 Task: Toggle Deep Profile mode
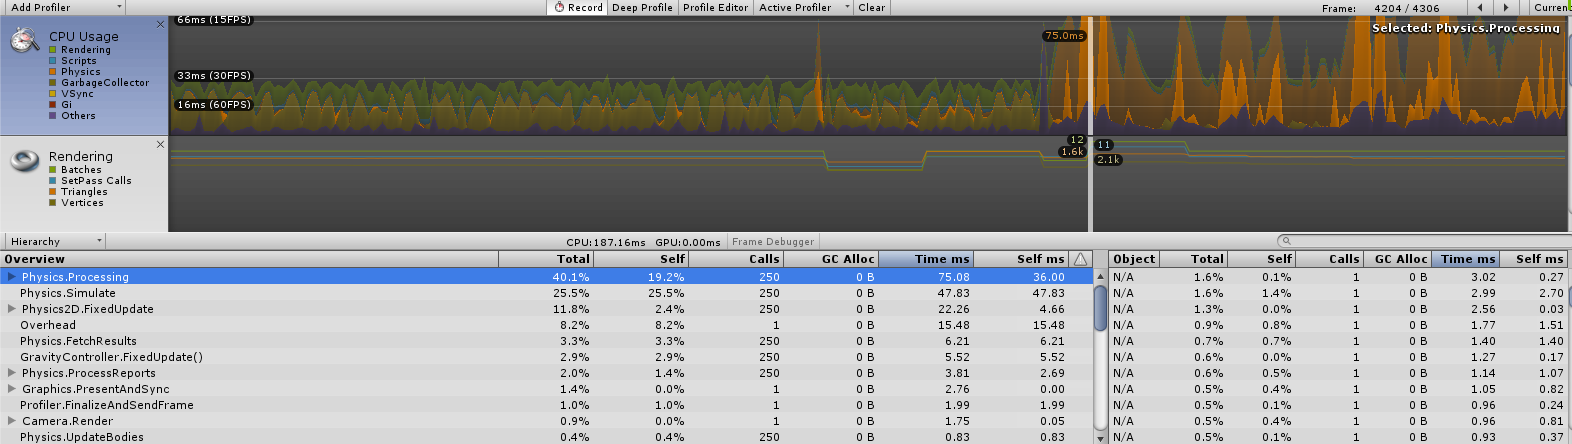pyautogui.click(x=642, y=7)
